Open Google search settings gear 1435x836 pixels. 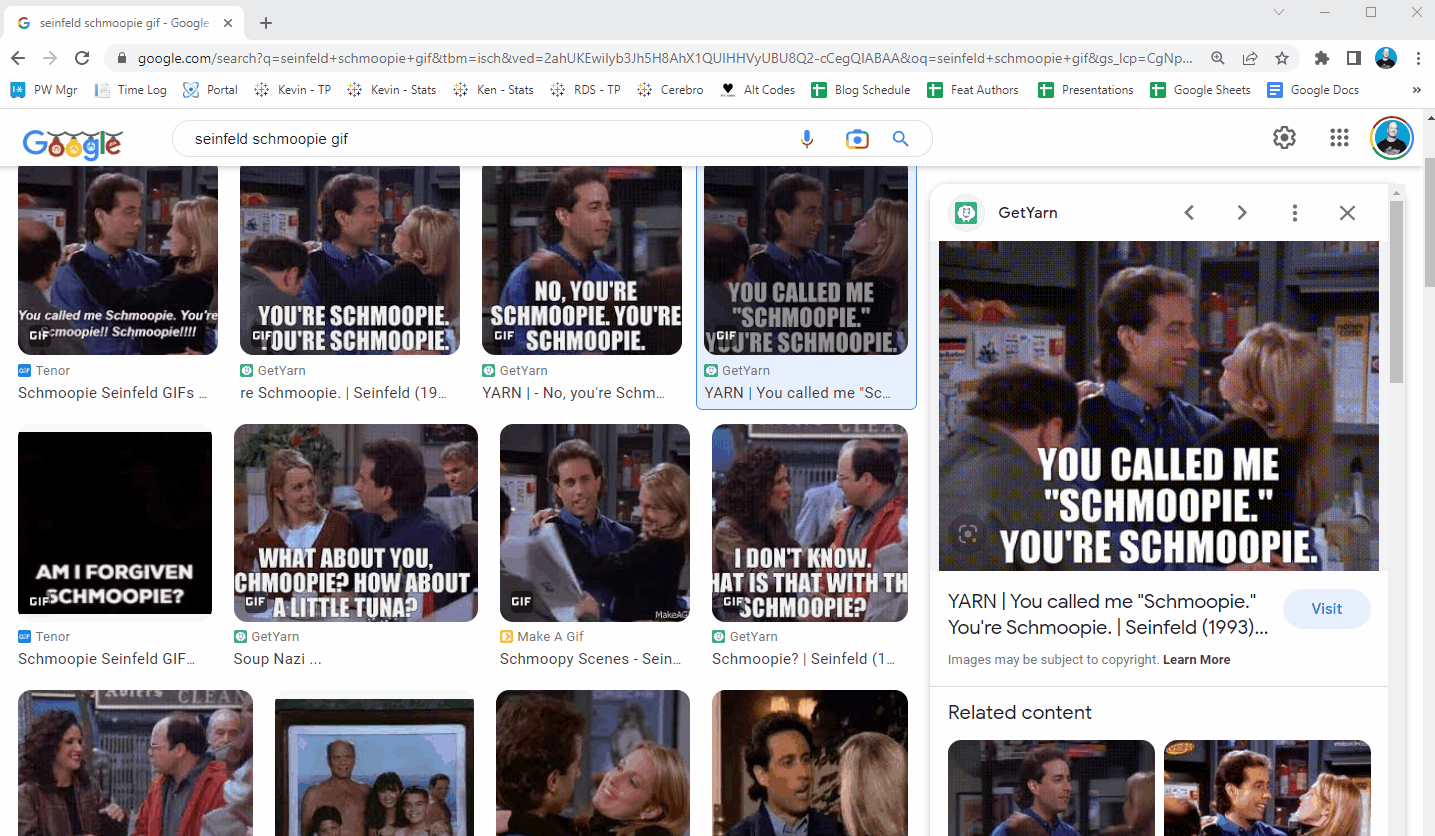coord(1284,138)
